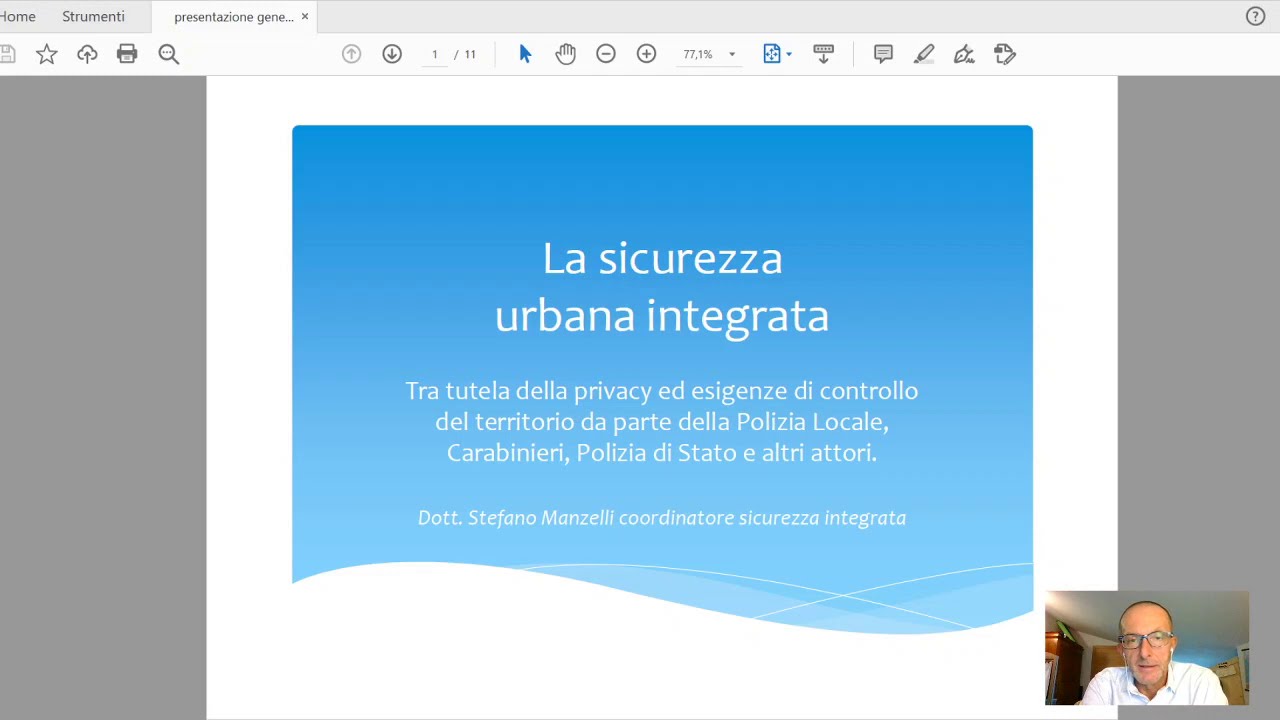The width and height of the screenshot is (1280, 720).
Task: Go to next page arrow
Action: pos(392,54)
